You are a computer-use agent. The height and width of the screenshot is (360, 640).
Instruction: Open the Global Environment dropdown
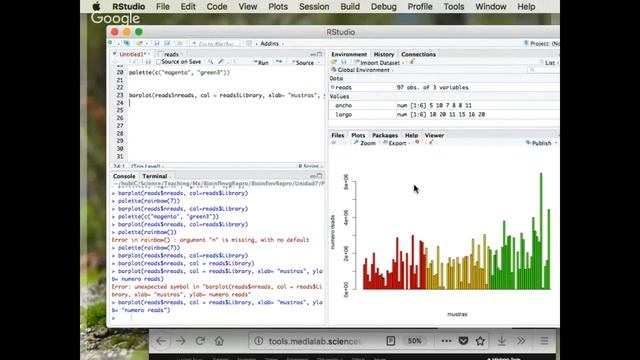[x=362, y=70]
